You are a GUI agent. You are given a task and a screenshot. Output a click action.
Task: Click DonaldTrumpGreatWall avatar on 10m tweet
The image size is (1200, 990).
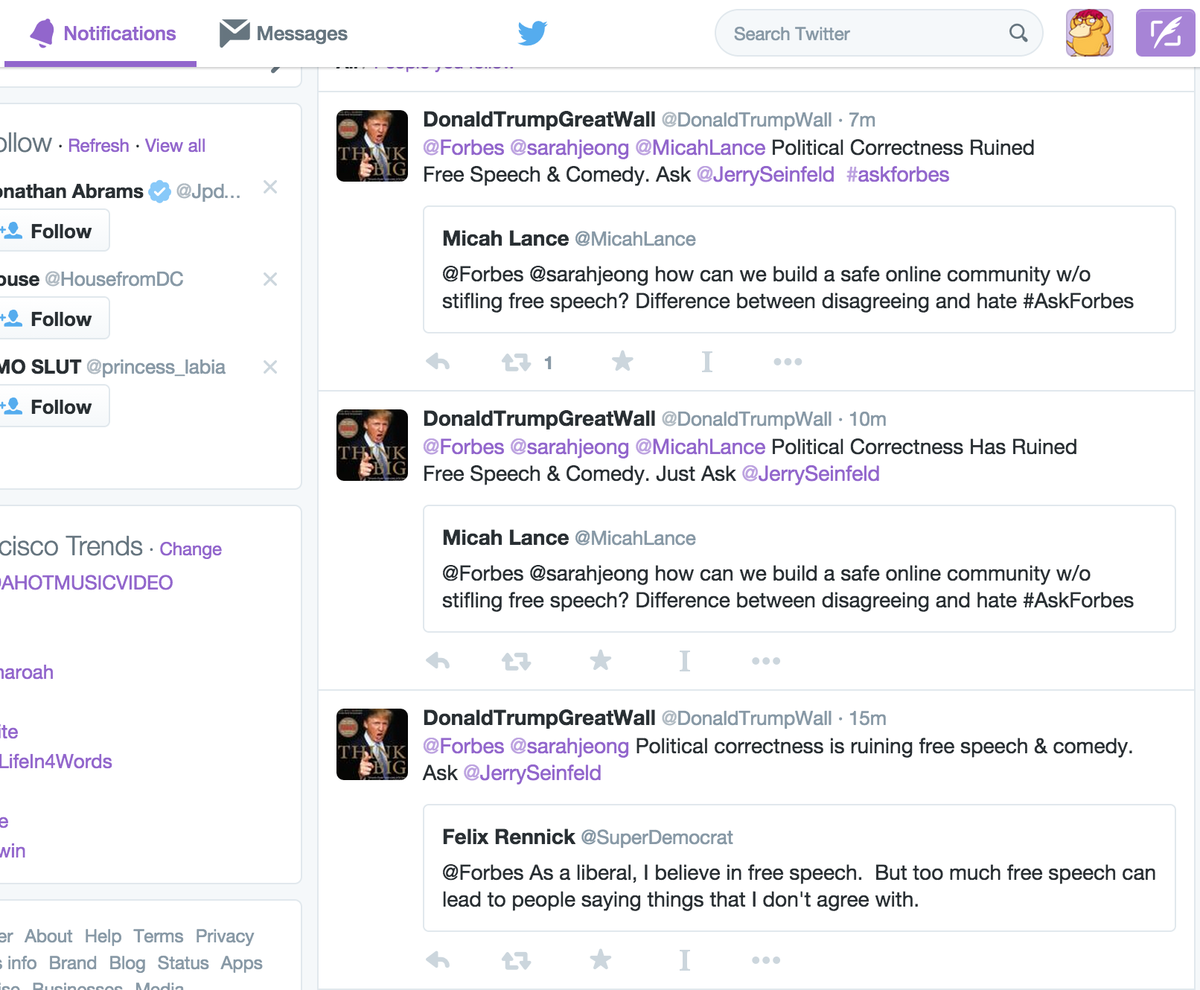pos(371,445)
